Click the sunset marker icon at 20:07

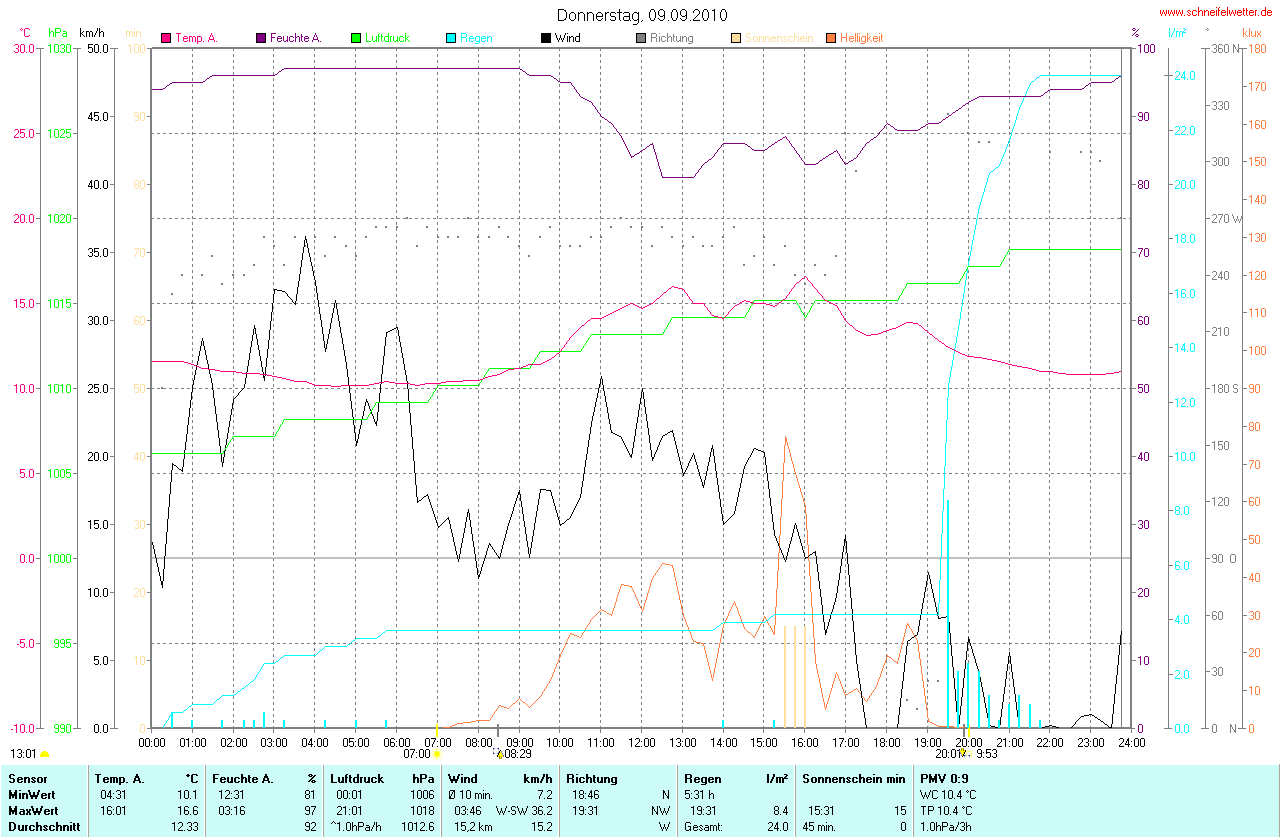[967, 753]
